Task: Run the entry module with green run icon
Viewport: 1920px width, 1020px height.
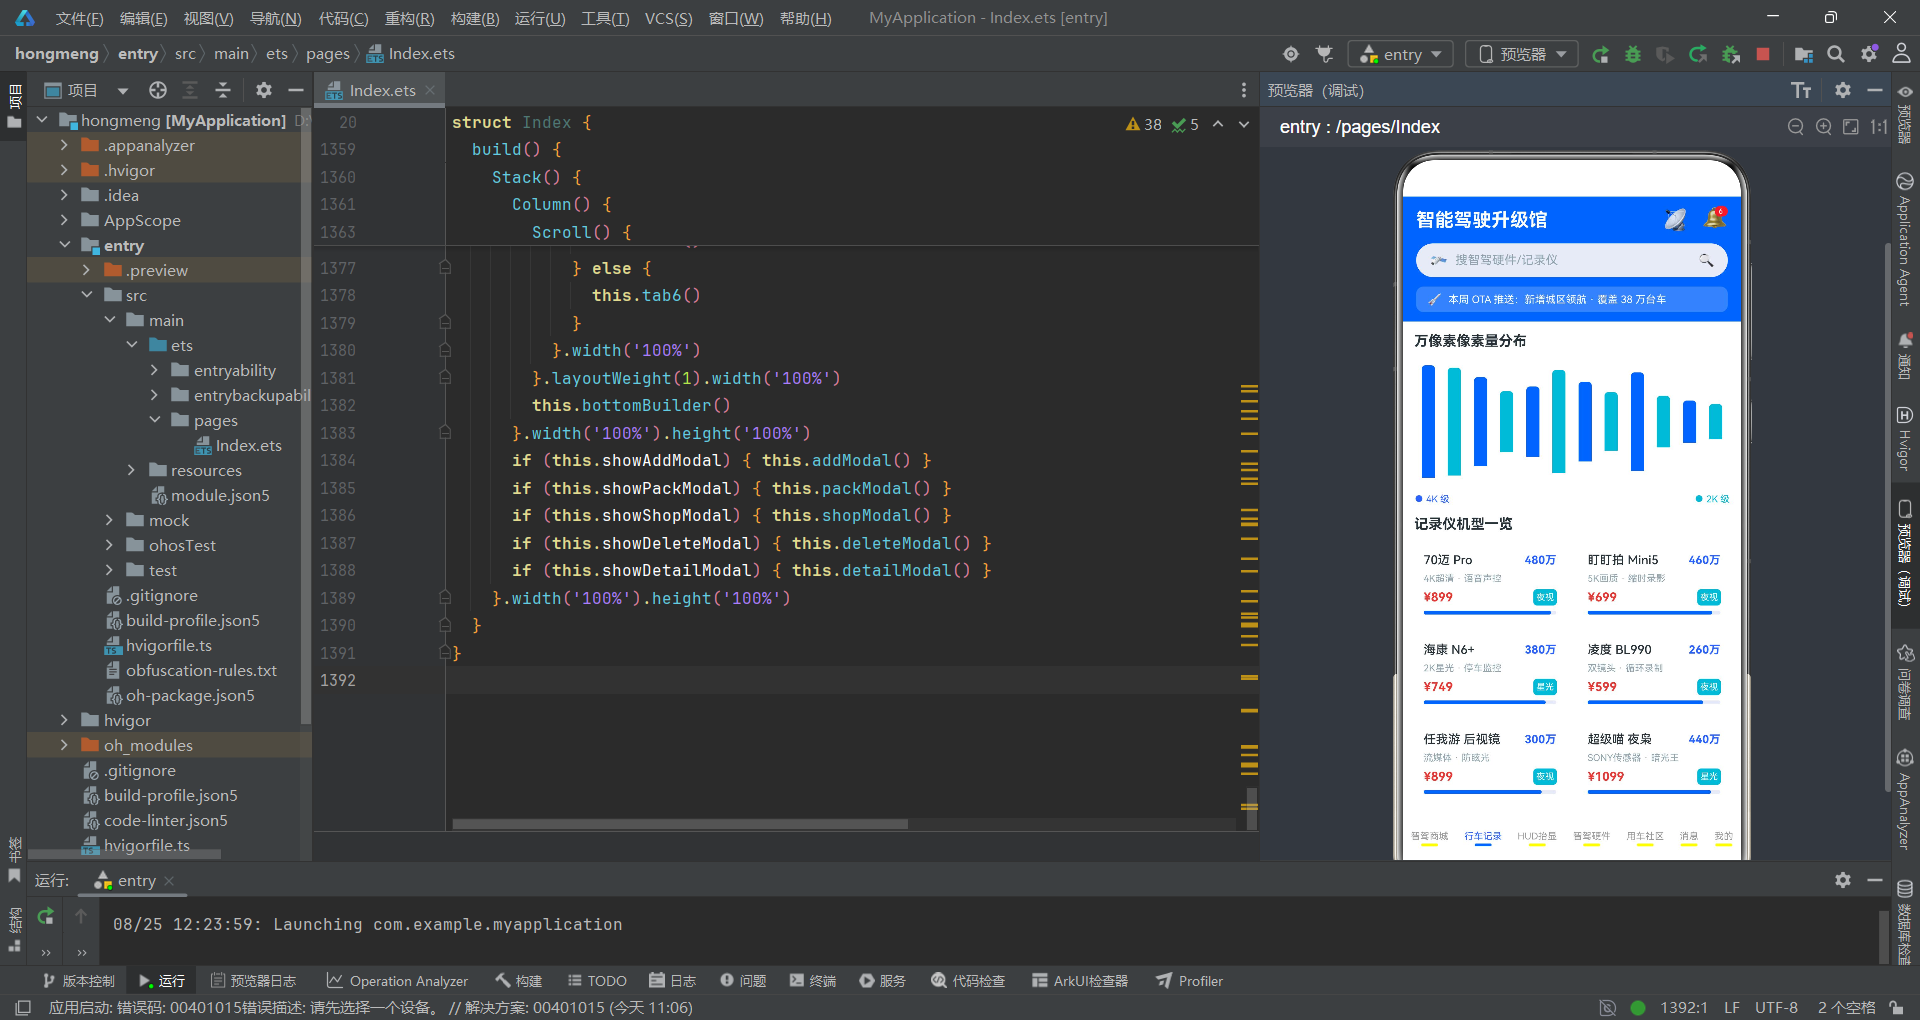Action: pos(1600,54)
